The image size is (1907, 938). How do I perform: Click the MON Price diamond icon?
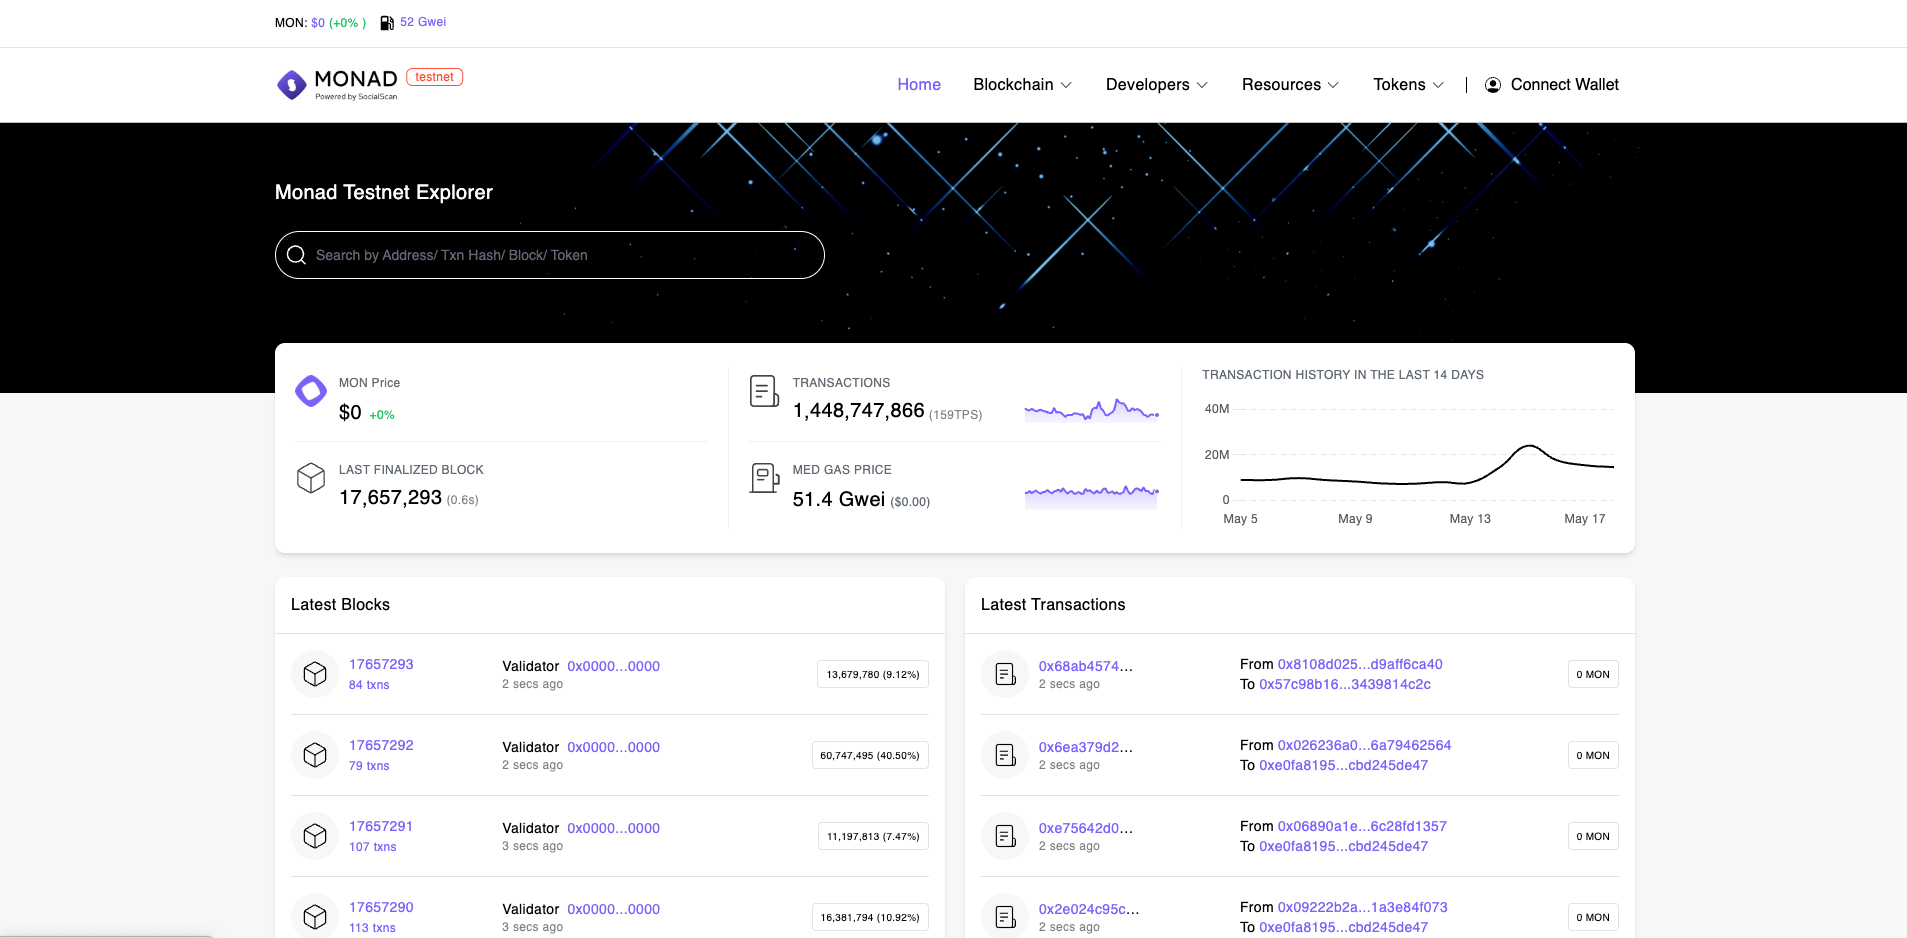(x=311, y=391)
